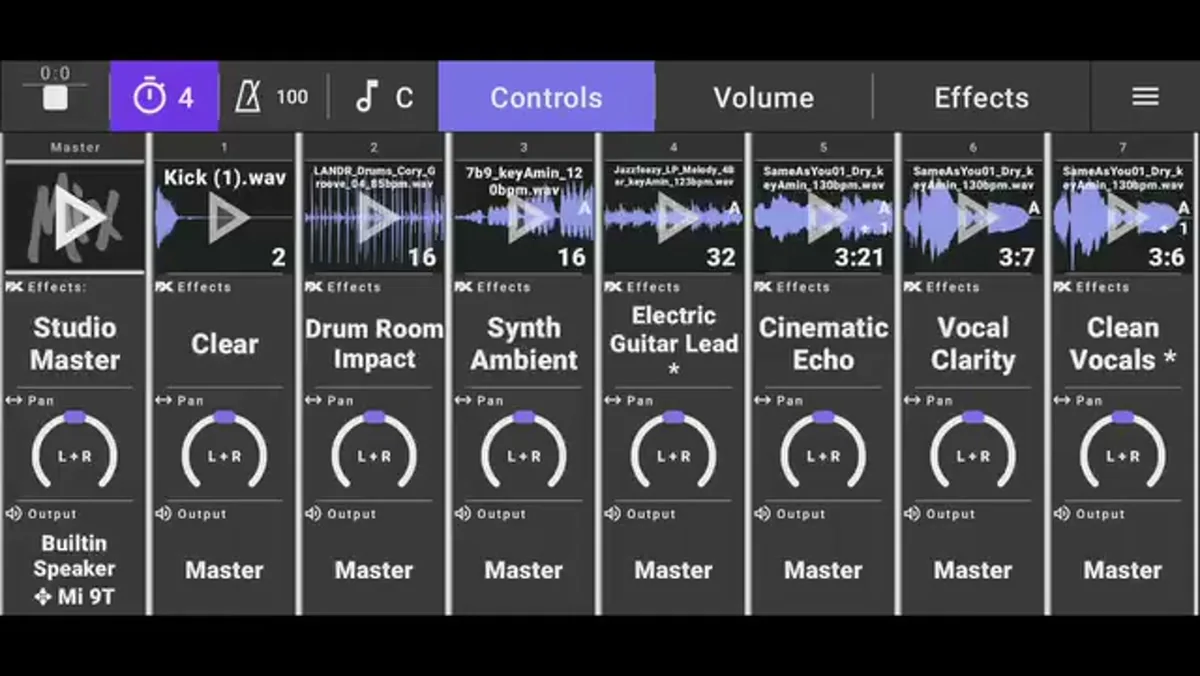The image size is (1200, 676).
Task: Click the pan knob on track 7
Action: [1123, 450]
